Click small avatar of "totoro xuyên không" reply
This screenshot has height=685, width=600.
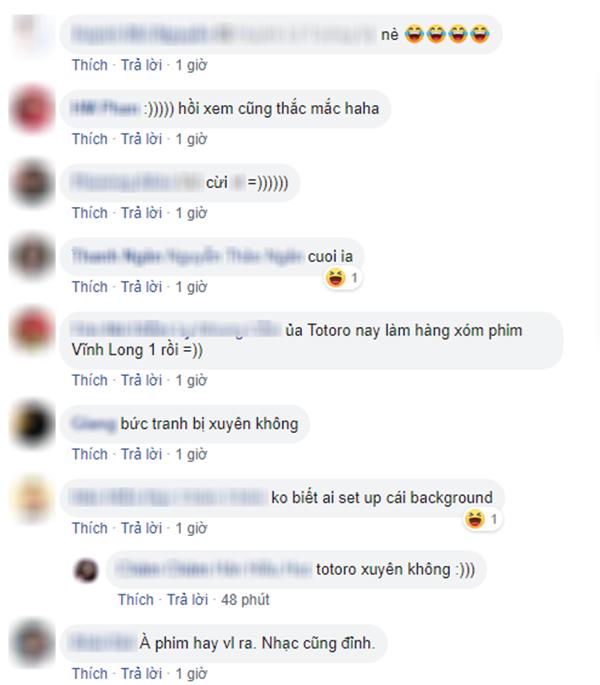coord(87,570)
